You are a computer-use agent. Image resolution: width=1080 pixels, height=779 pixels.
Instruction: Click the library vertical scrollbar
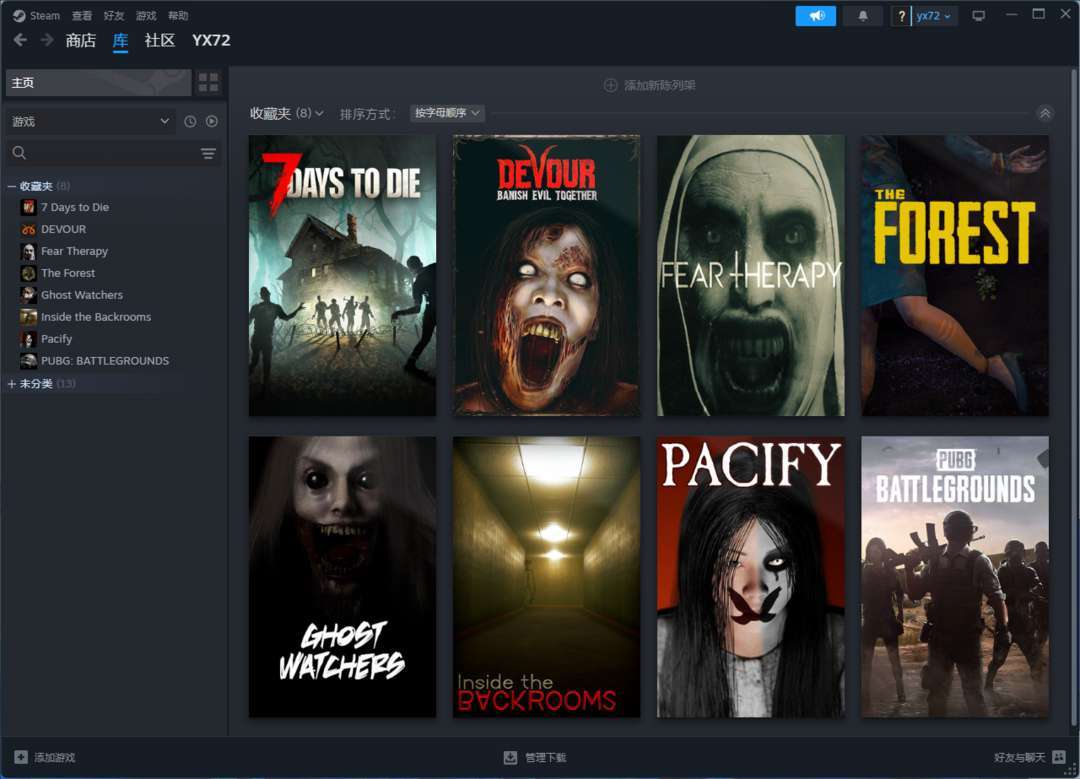1074,396
